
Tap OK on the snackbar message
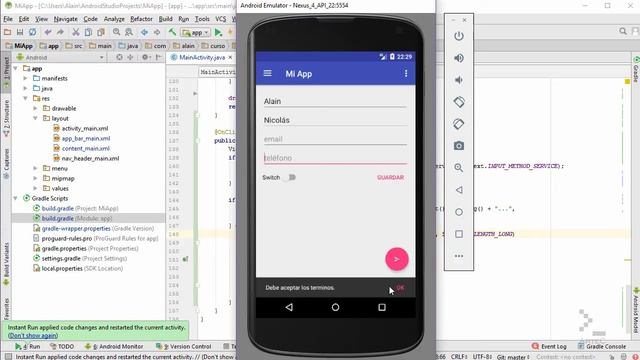400,288
